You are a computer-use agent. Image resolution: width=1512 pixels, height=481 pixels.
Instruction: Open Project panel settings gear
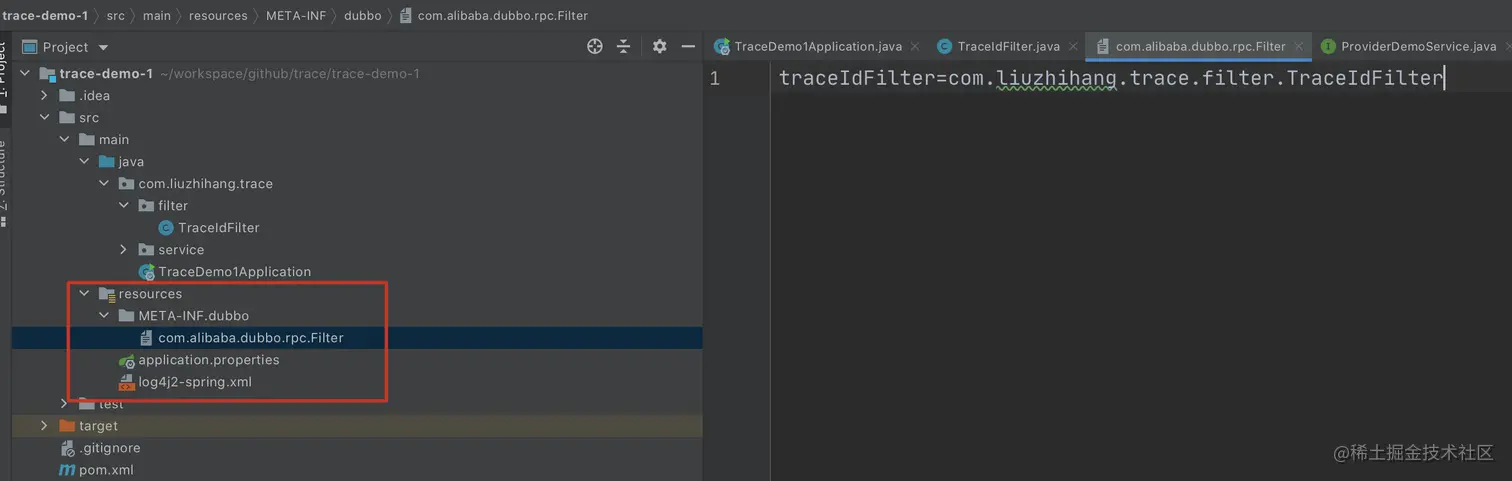659,46
